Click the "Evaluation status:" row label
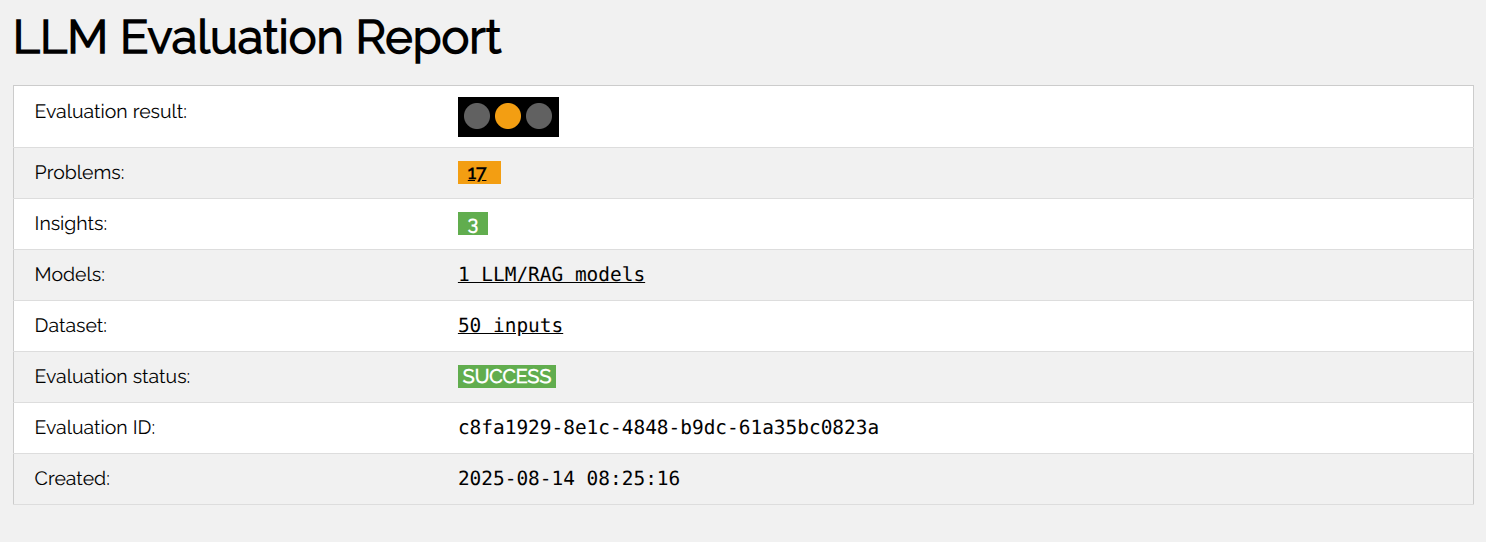Screen dimensions: 1486x542 112,377
